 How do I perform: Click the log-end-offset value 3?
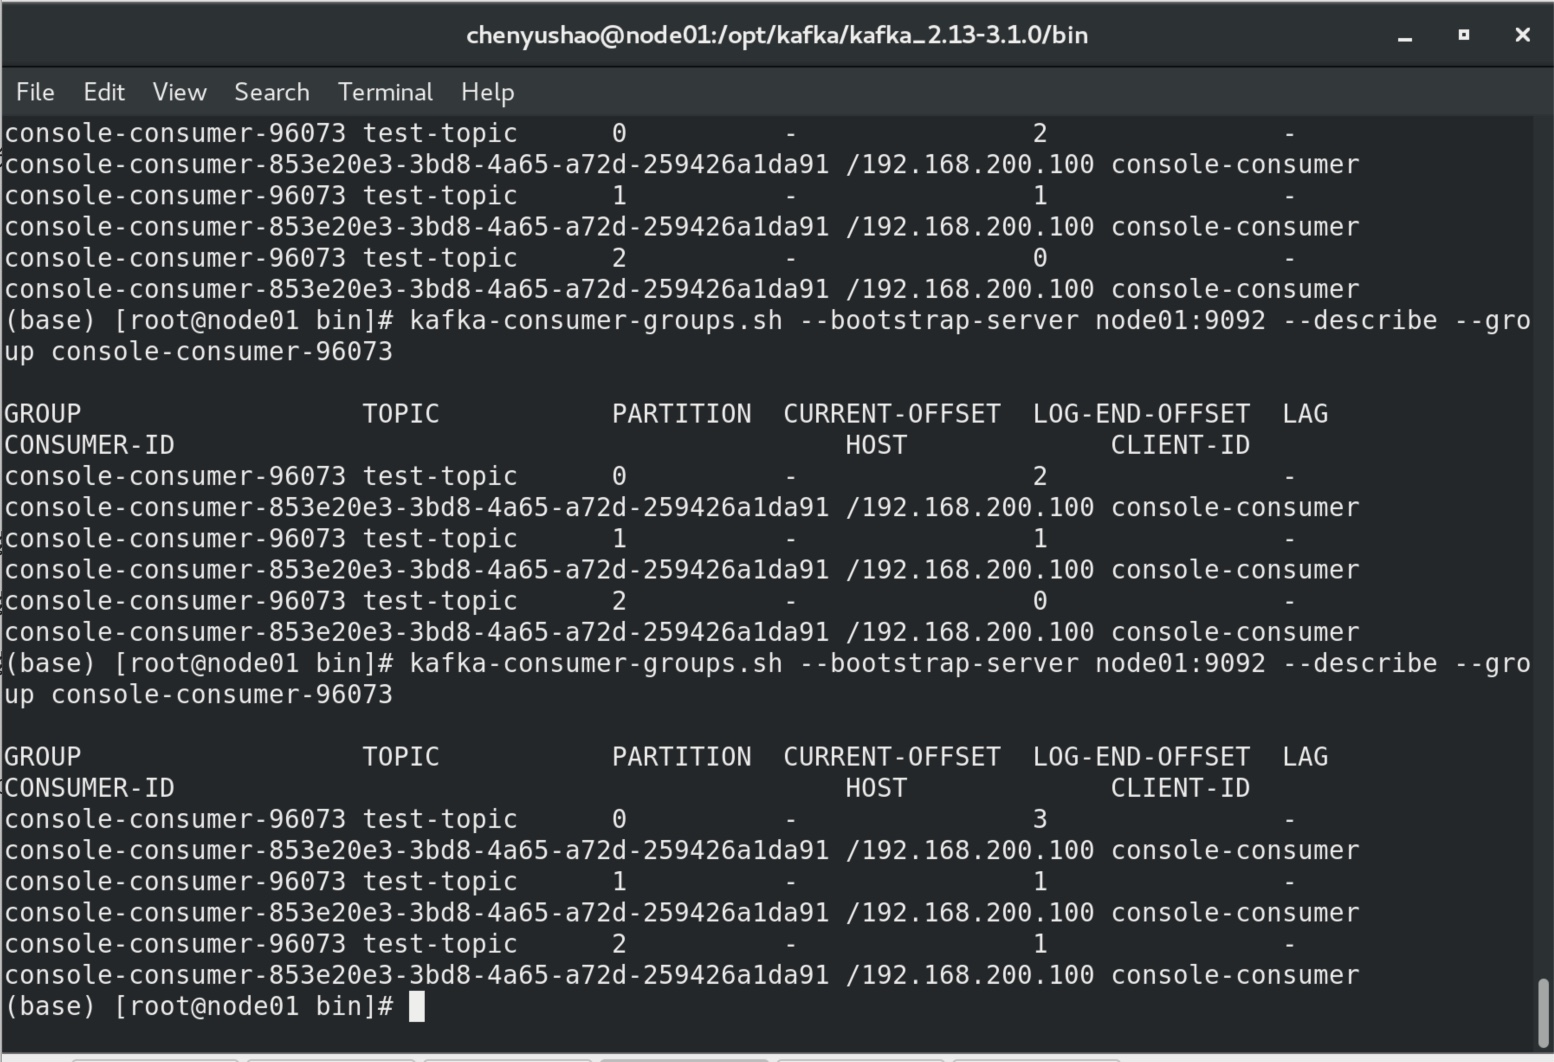tap(1040, 819)
